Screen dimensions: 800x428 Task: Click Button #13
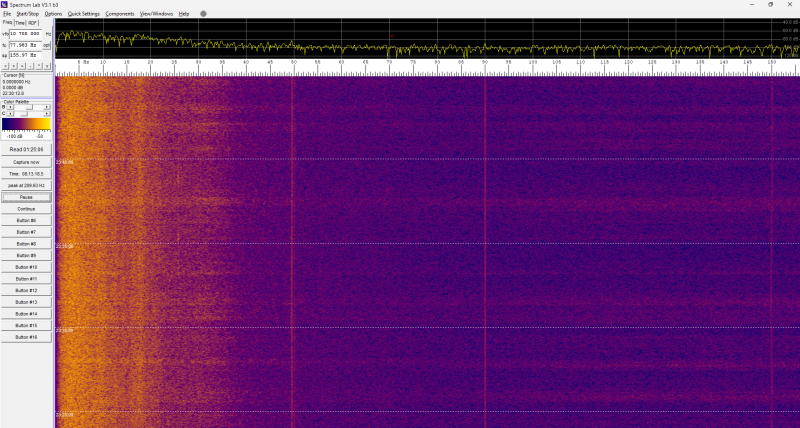click(x=26, y=302)
